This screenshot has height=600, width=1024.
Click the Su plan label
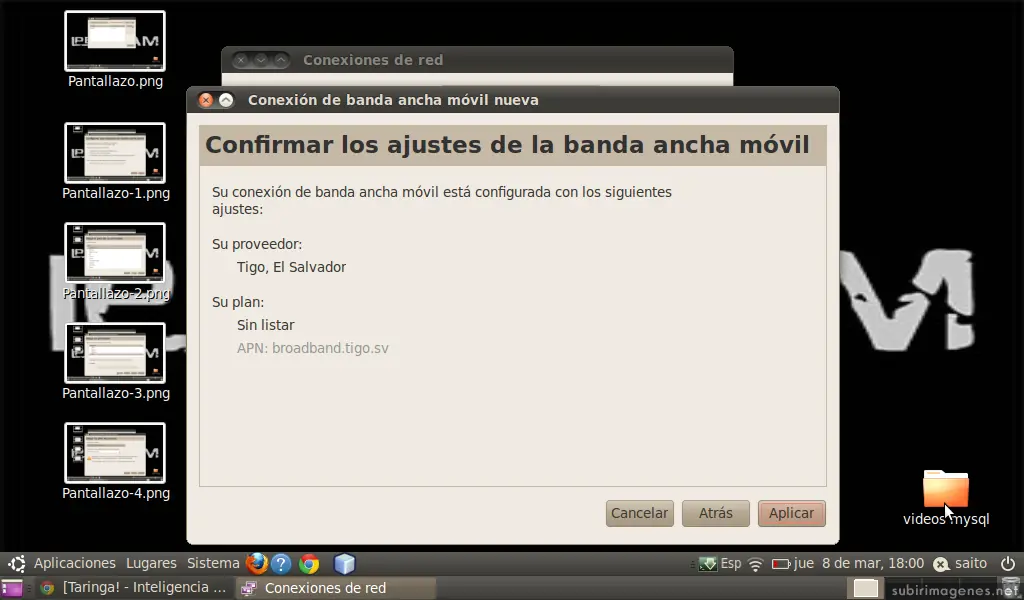click(x=238, y=302)
